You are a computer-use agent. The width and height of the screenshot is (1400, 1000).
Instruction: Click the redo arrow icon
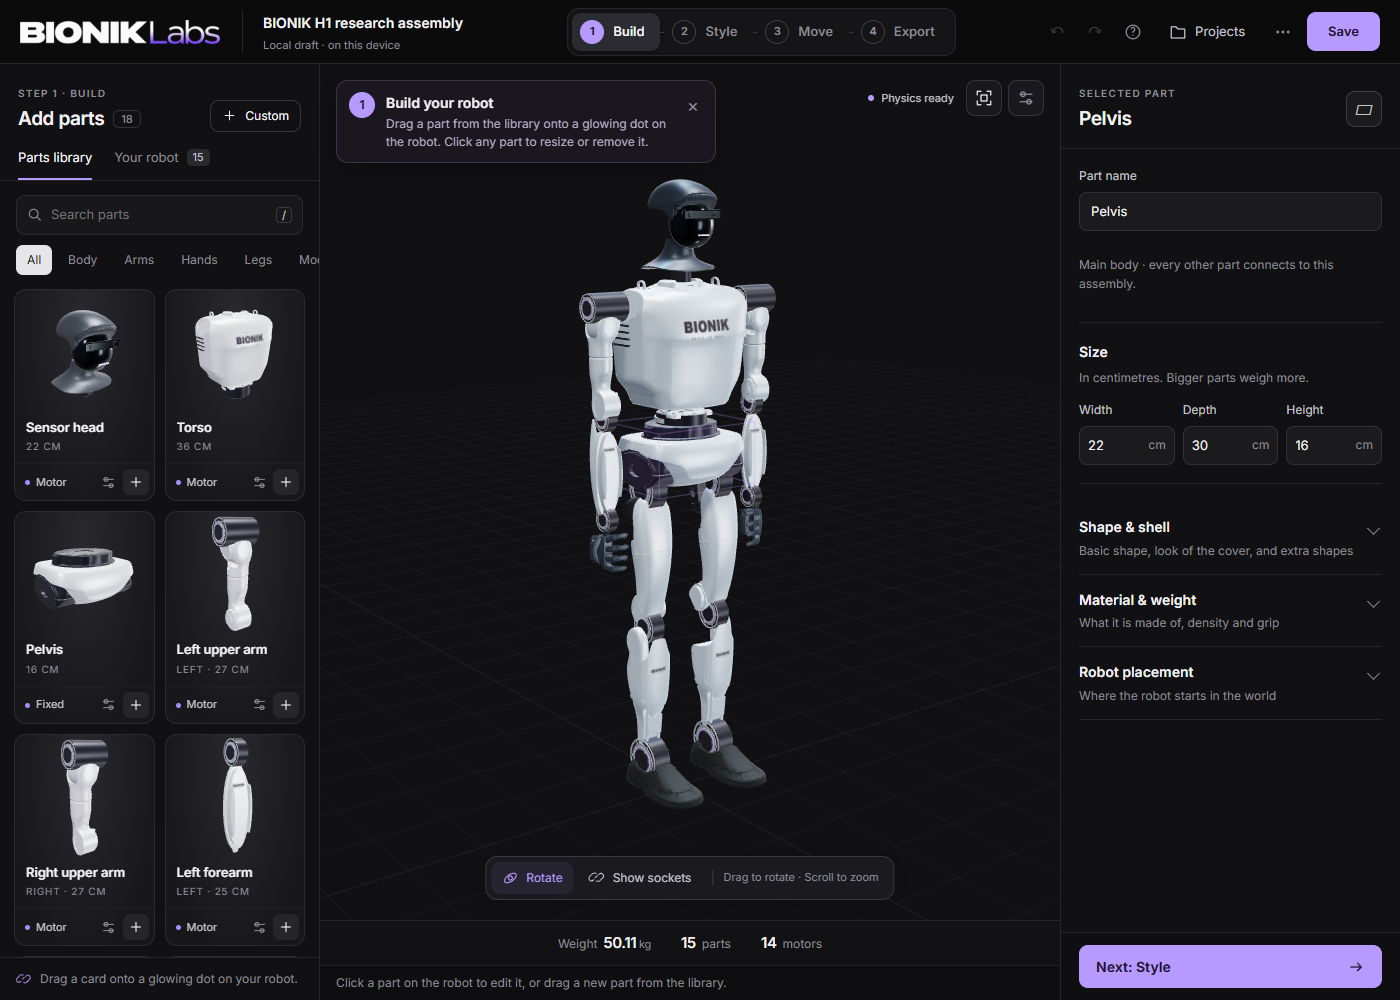point(1095,32)
